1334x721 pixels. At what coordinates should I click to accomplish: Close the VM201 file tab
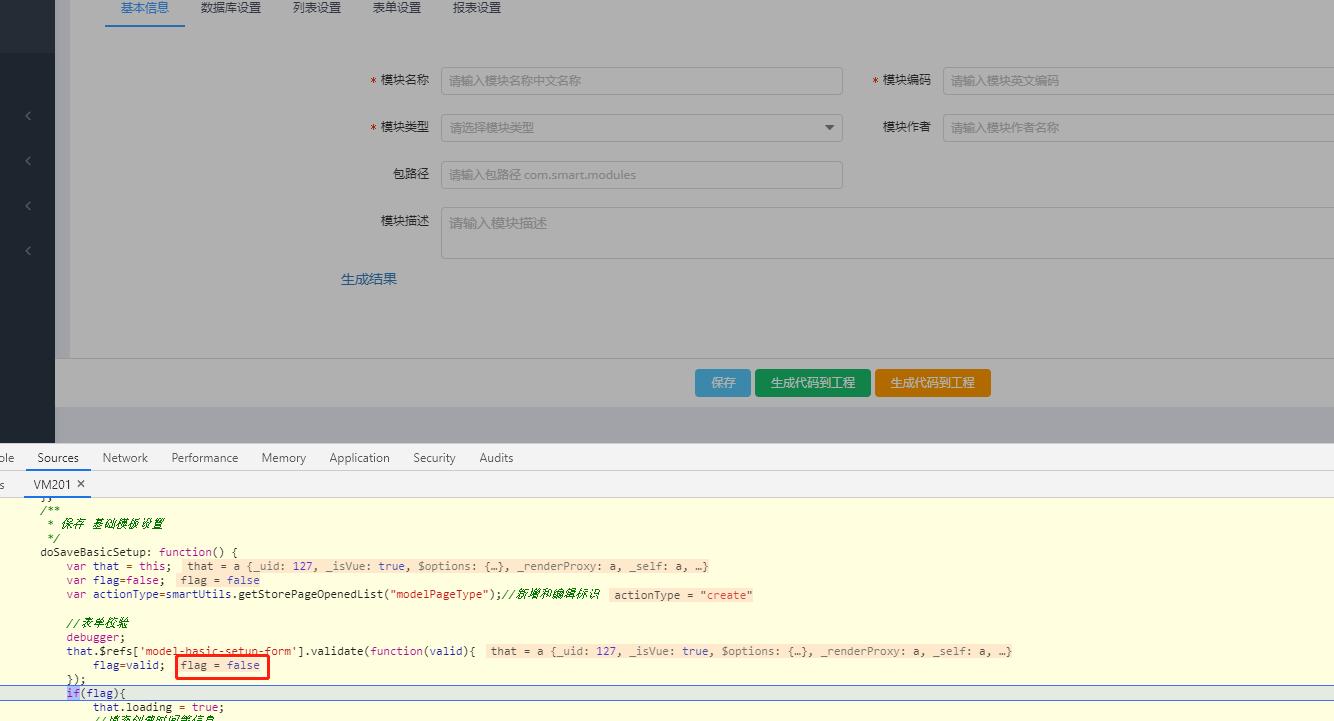[x=82, y=484]
